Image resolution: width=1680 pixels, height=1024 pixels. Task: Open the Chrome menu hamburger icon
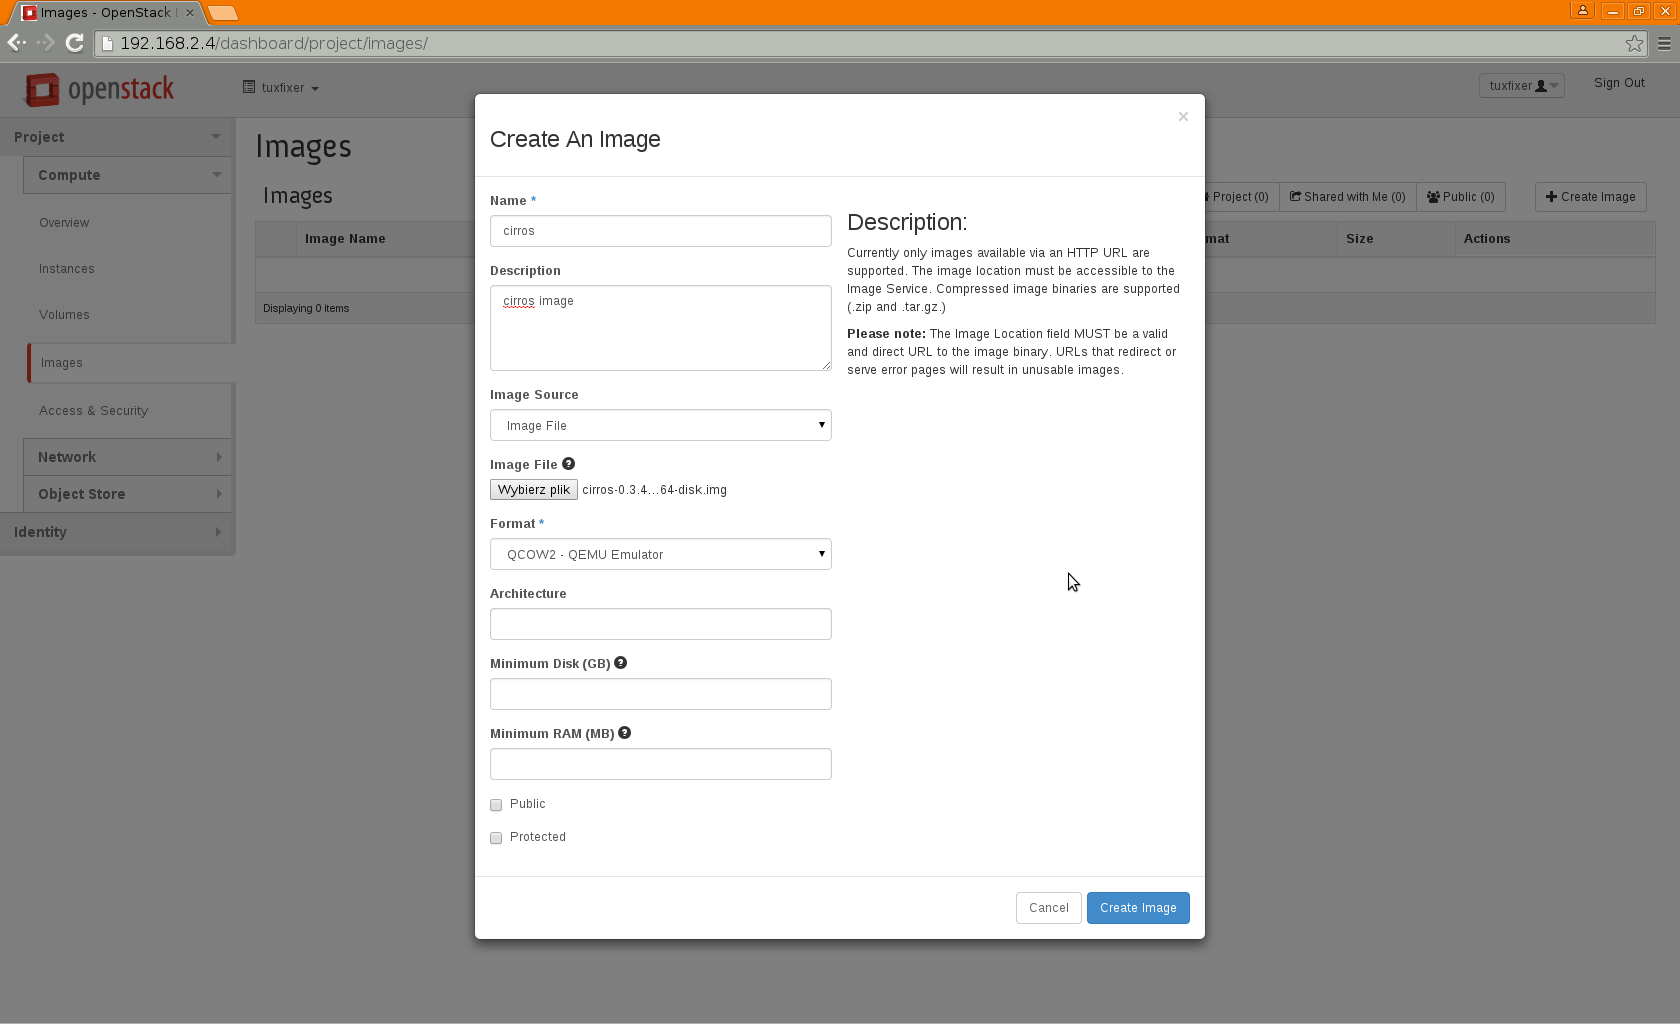1664,43
